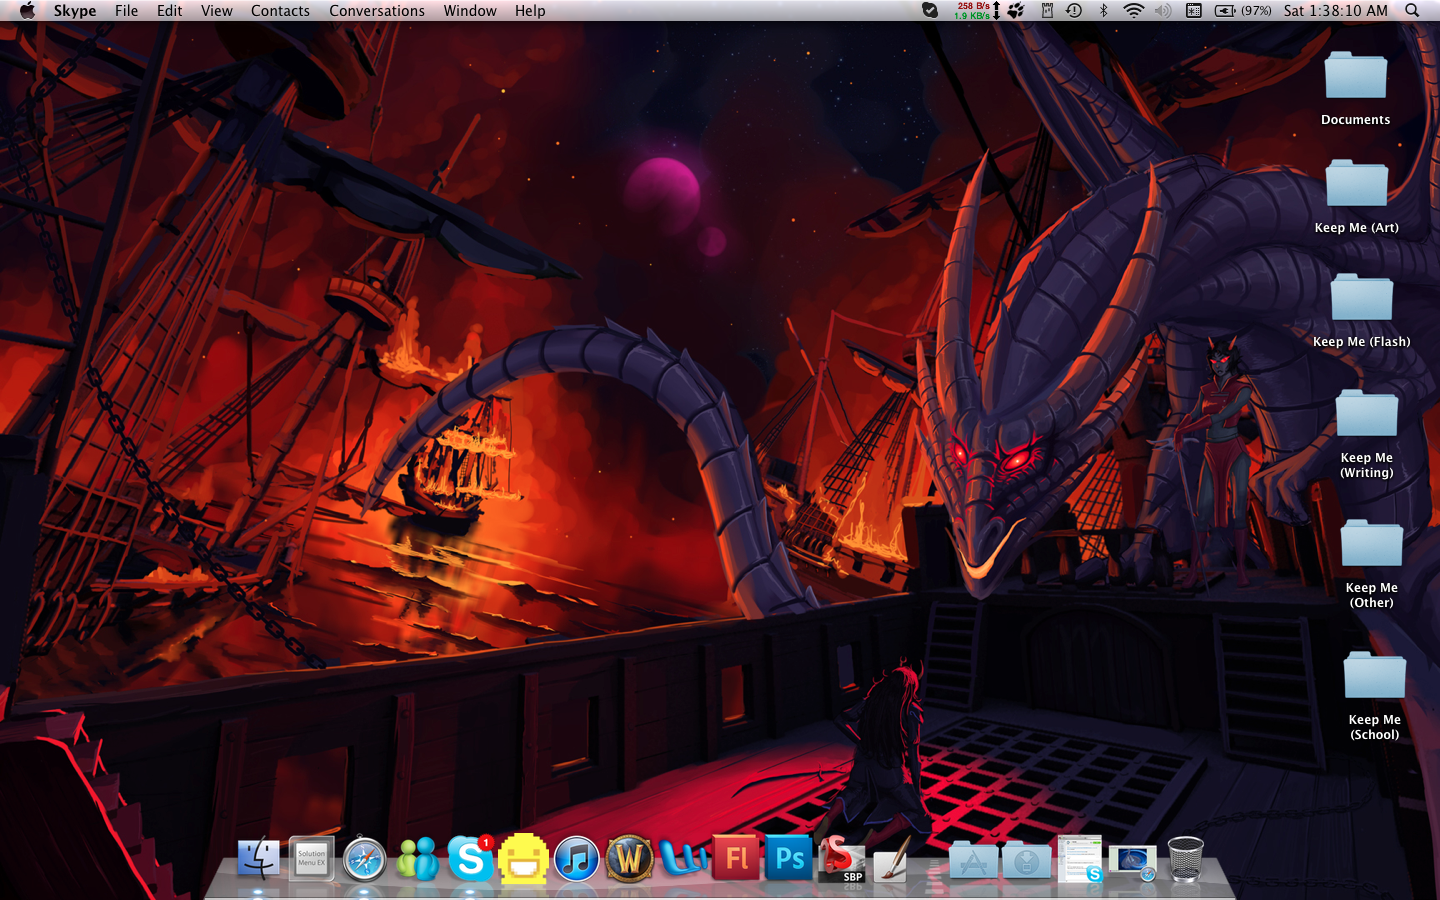Open Microsoft Messenger from the Dock
Viewport: 1440px width, 900px height.
(x=417, y=859)
